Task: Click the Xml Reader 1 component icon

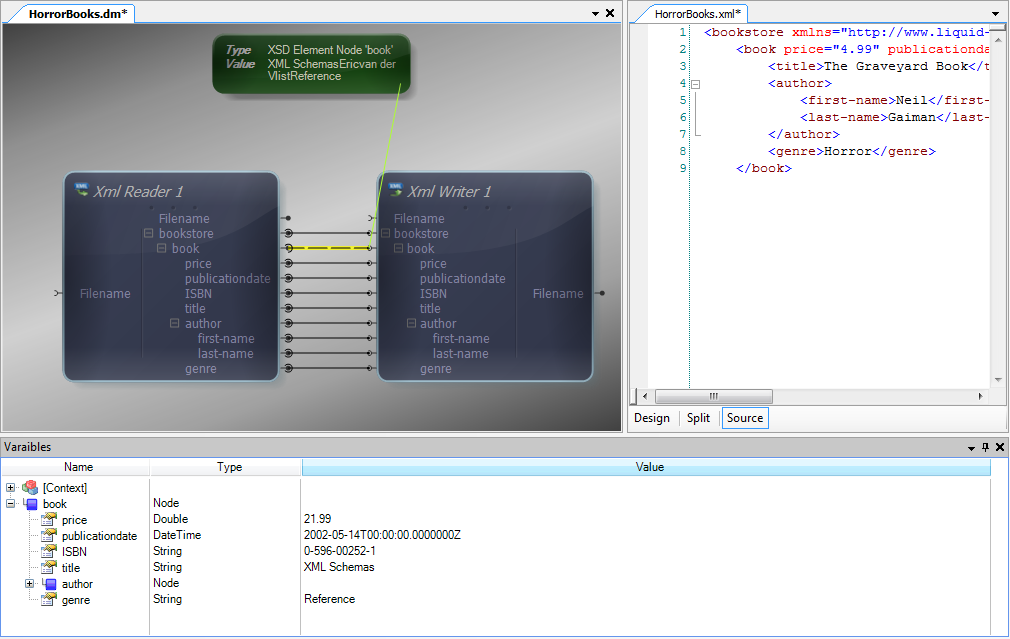Action: point(81,189)
